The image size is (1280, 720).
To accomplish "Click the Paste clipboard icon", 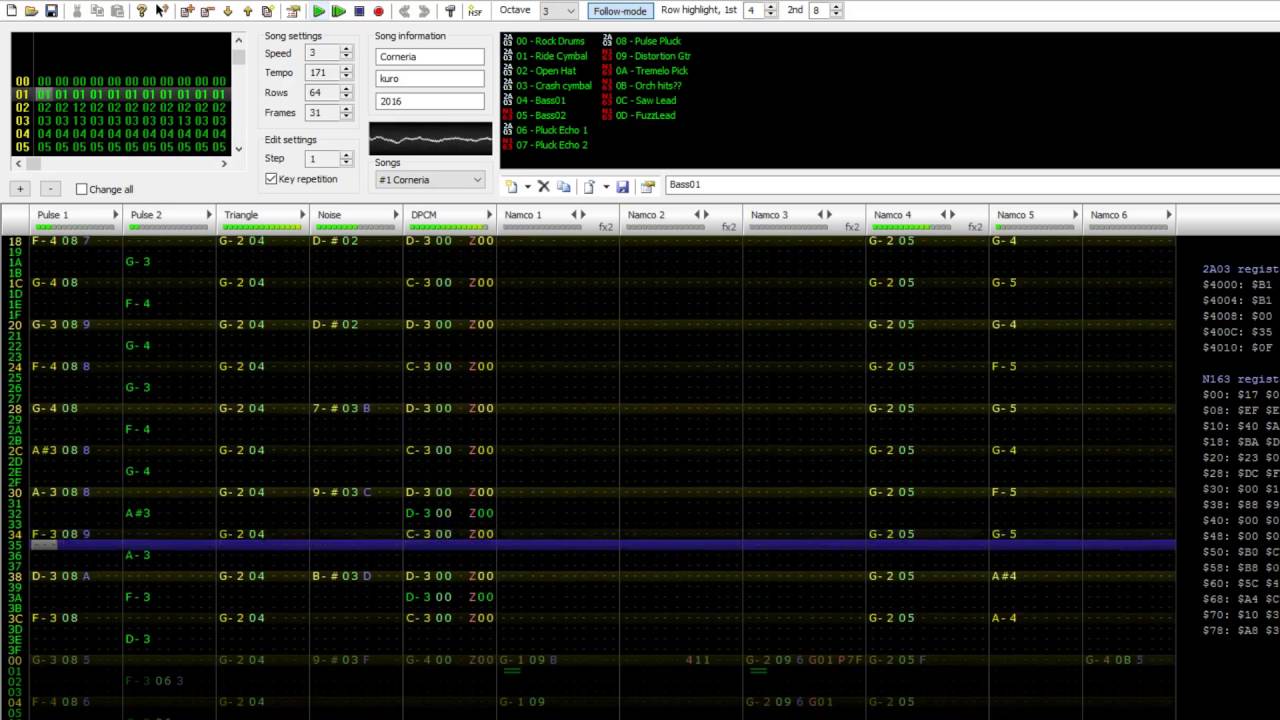I will coord(117,11).
